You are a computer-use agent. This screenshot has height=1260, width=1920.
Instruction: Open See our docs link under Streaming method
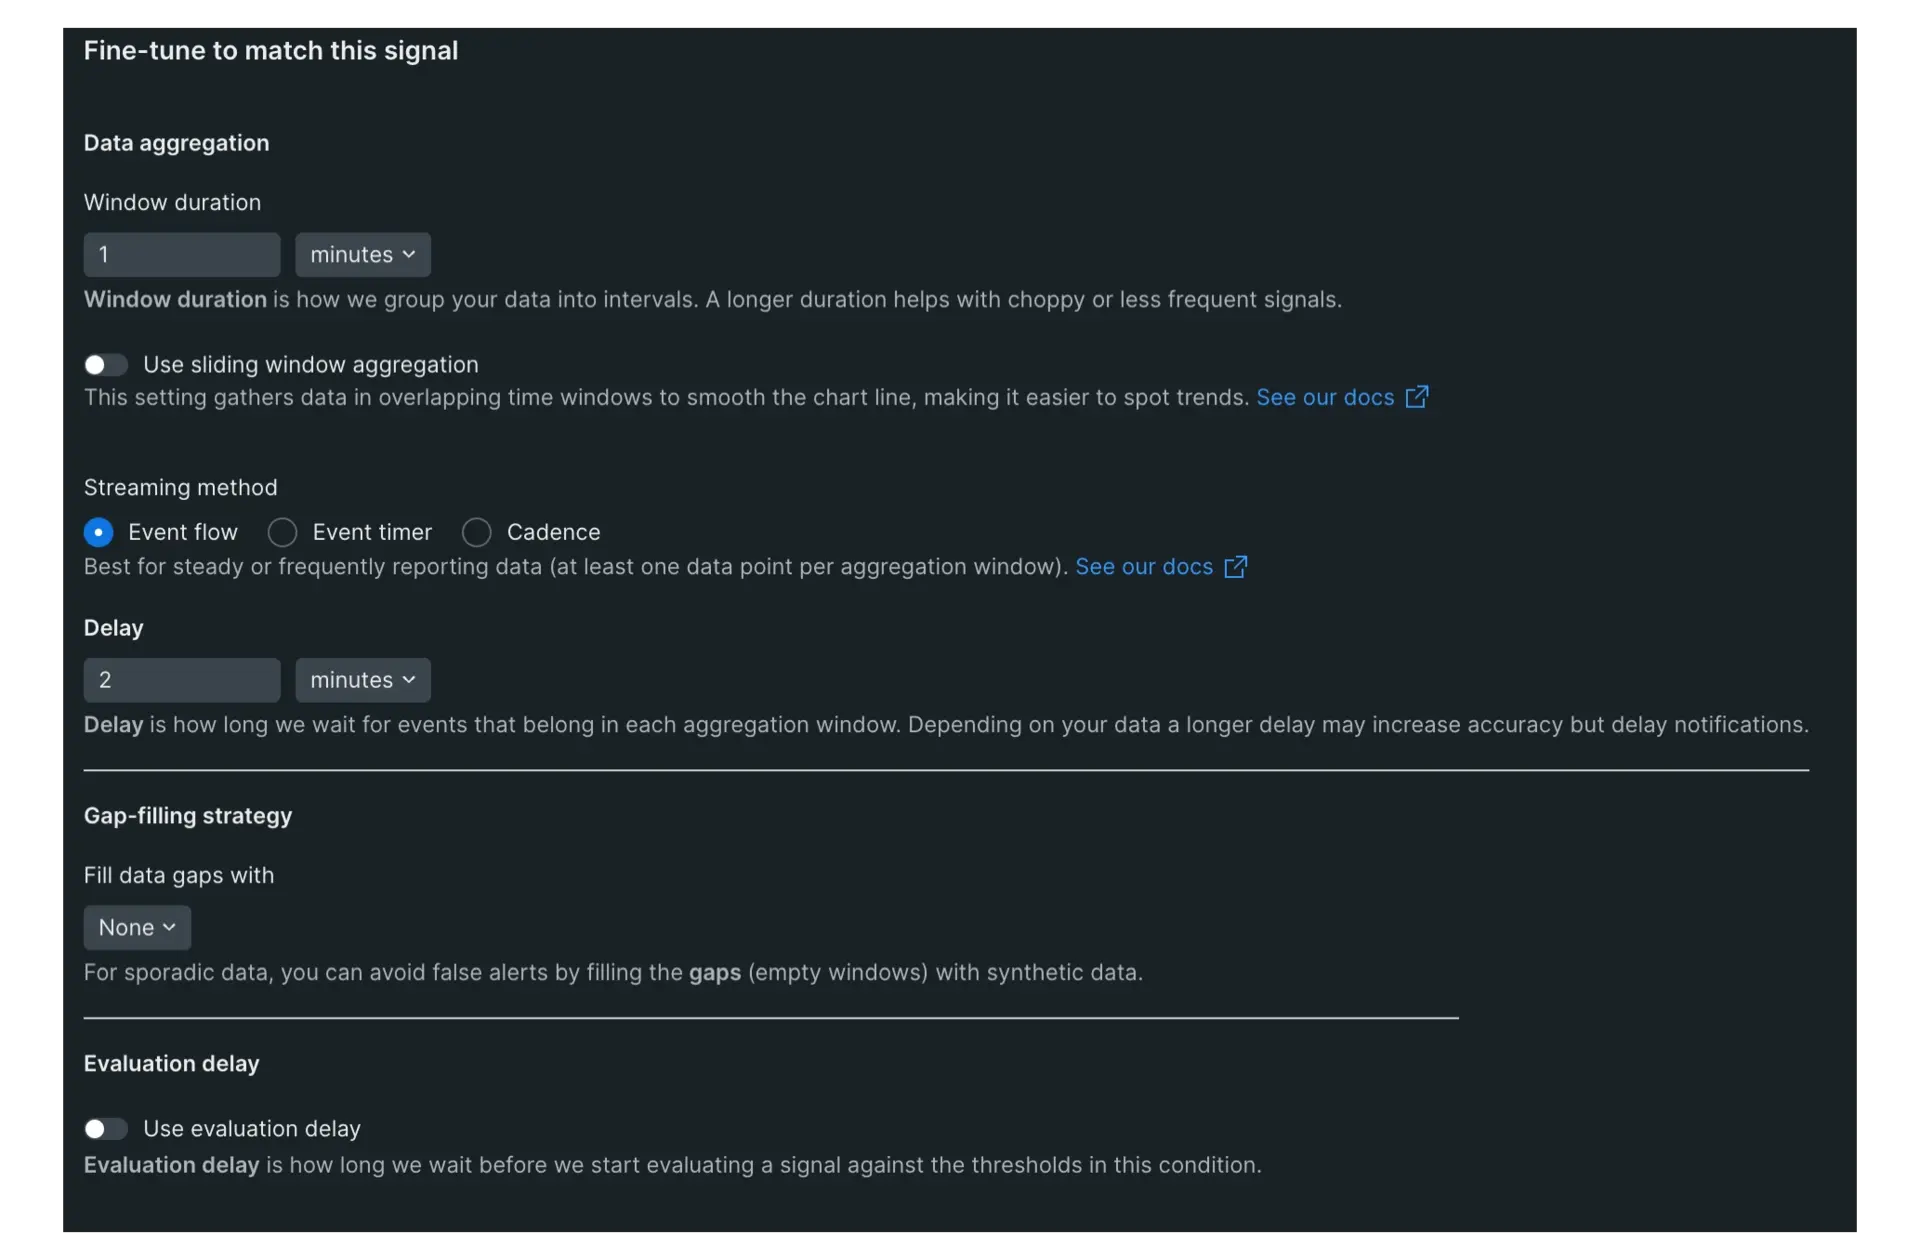(x=1143, y=567)
